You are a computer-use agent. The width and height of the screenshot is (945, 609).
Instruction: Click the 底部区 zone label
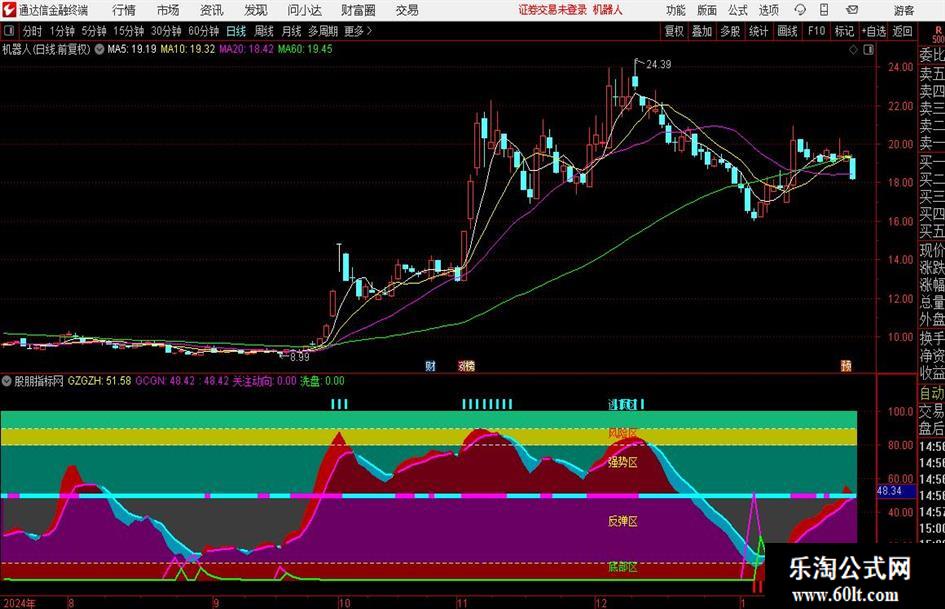(x=623, y=567)
